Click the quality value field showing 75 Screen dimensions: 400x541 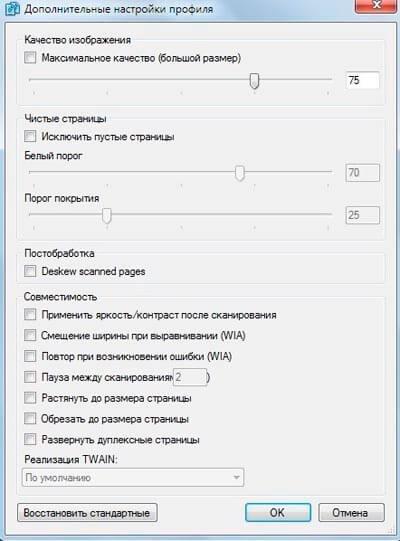(362, 80)
